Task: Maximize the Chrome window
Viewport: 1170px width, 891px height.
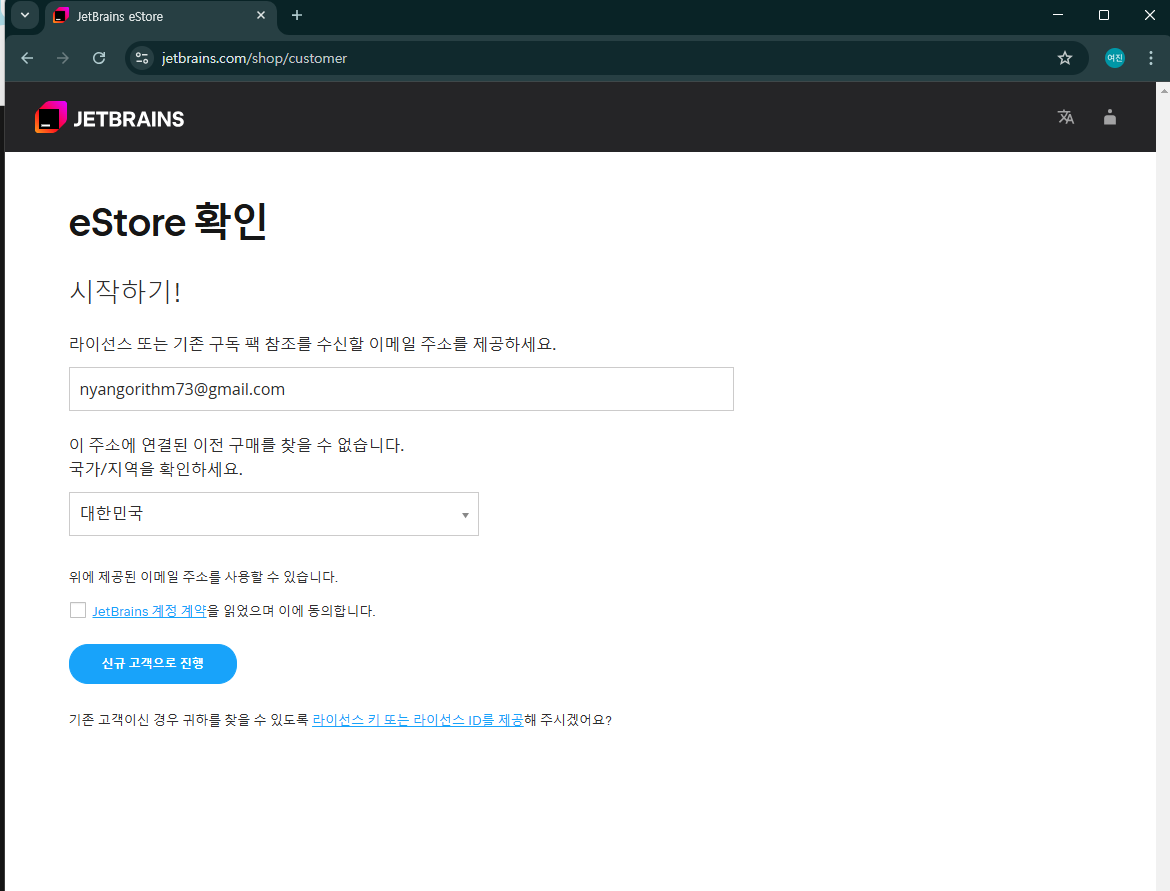Action: pyautogui.click(x=1104, y=15)
